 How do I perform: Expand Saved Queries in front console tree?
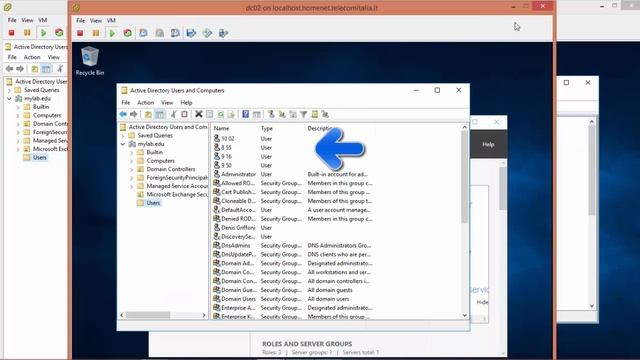(x=123, y=136)
